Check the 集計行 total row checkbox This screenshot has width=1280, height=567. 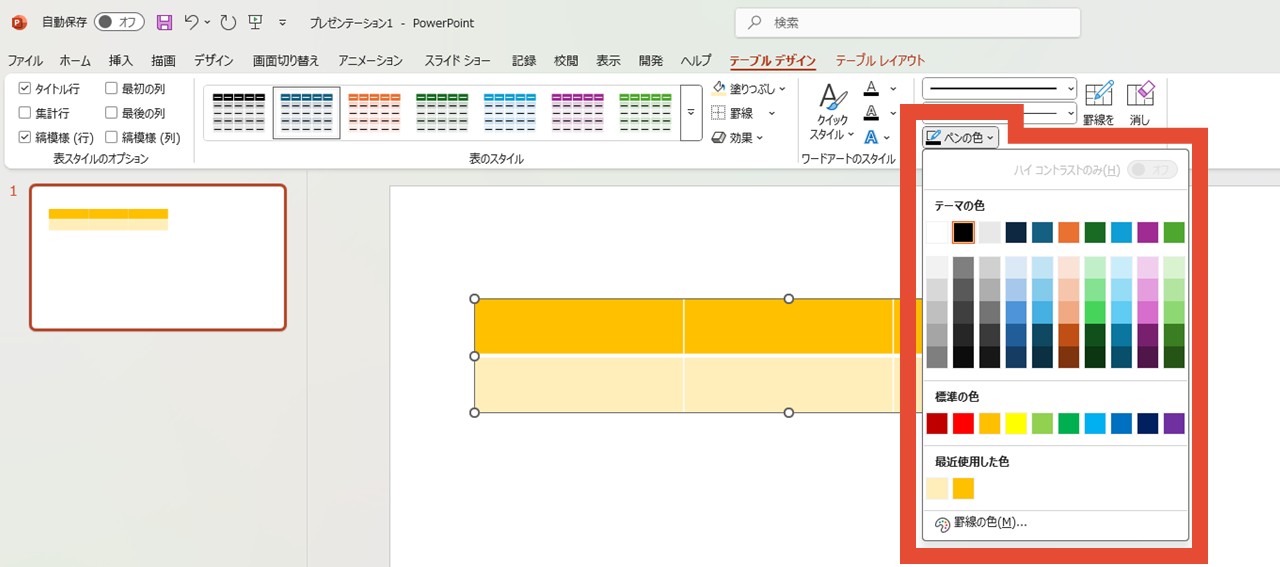(25, 113)
